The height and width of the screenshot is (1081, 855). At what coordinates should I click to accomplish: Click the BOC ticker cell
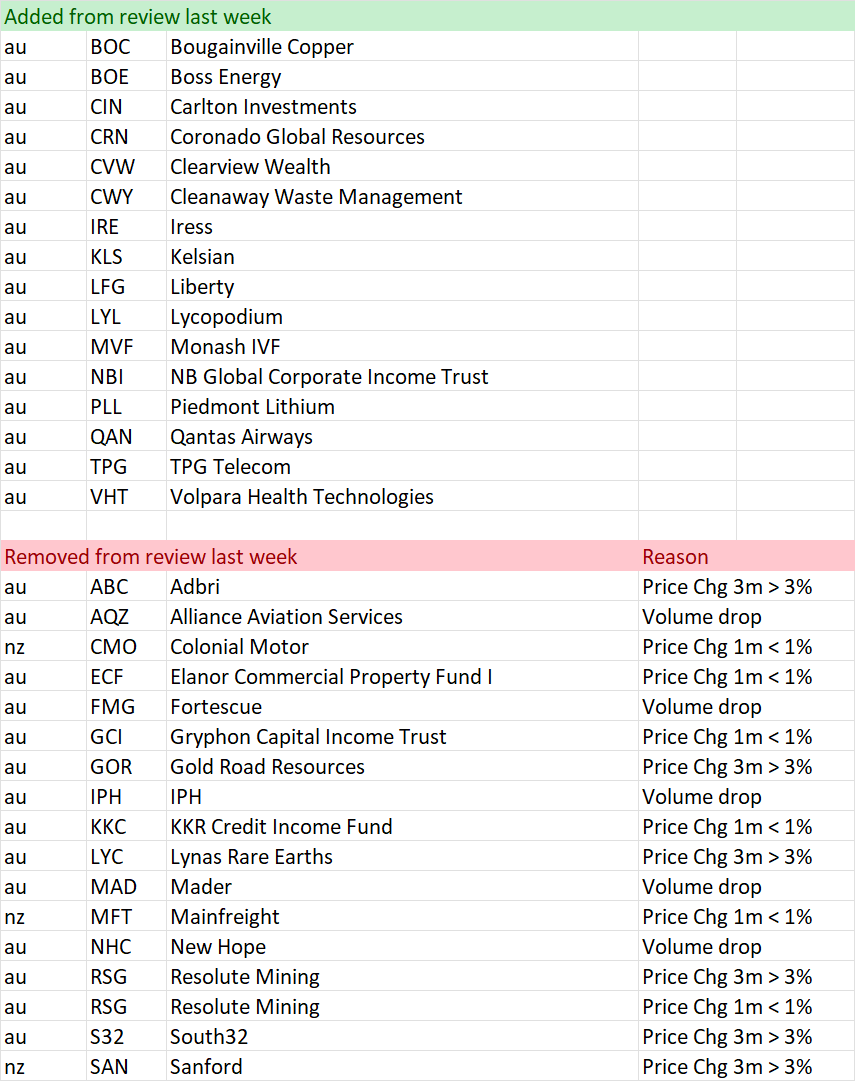tap(126, 46)
